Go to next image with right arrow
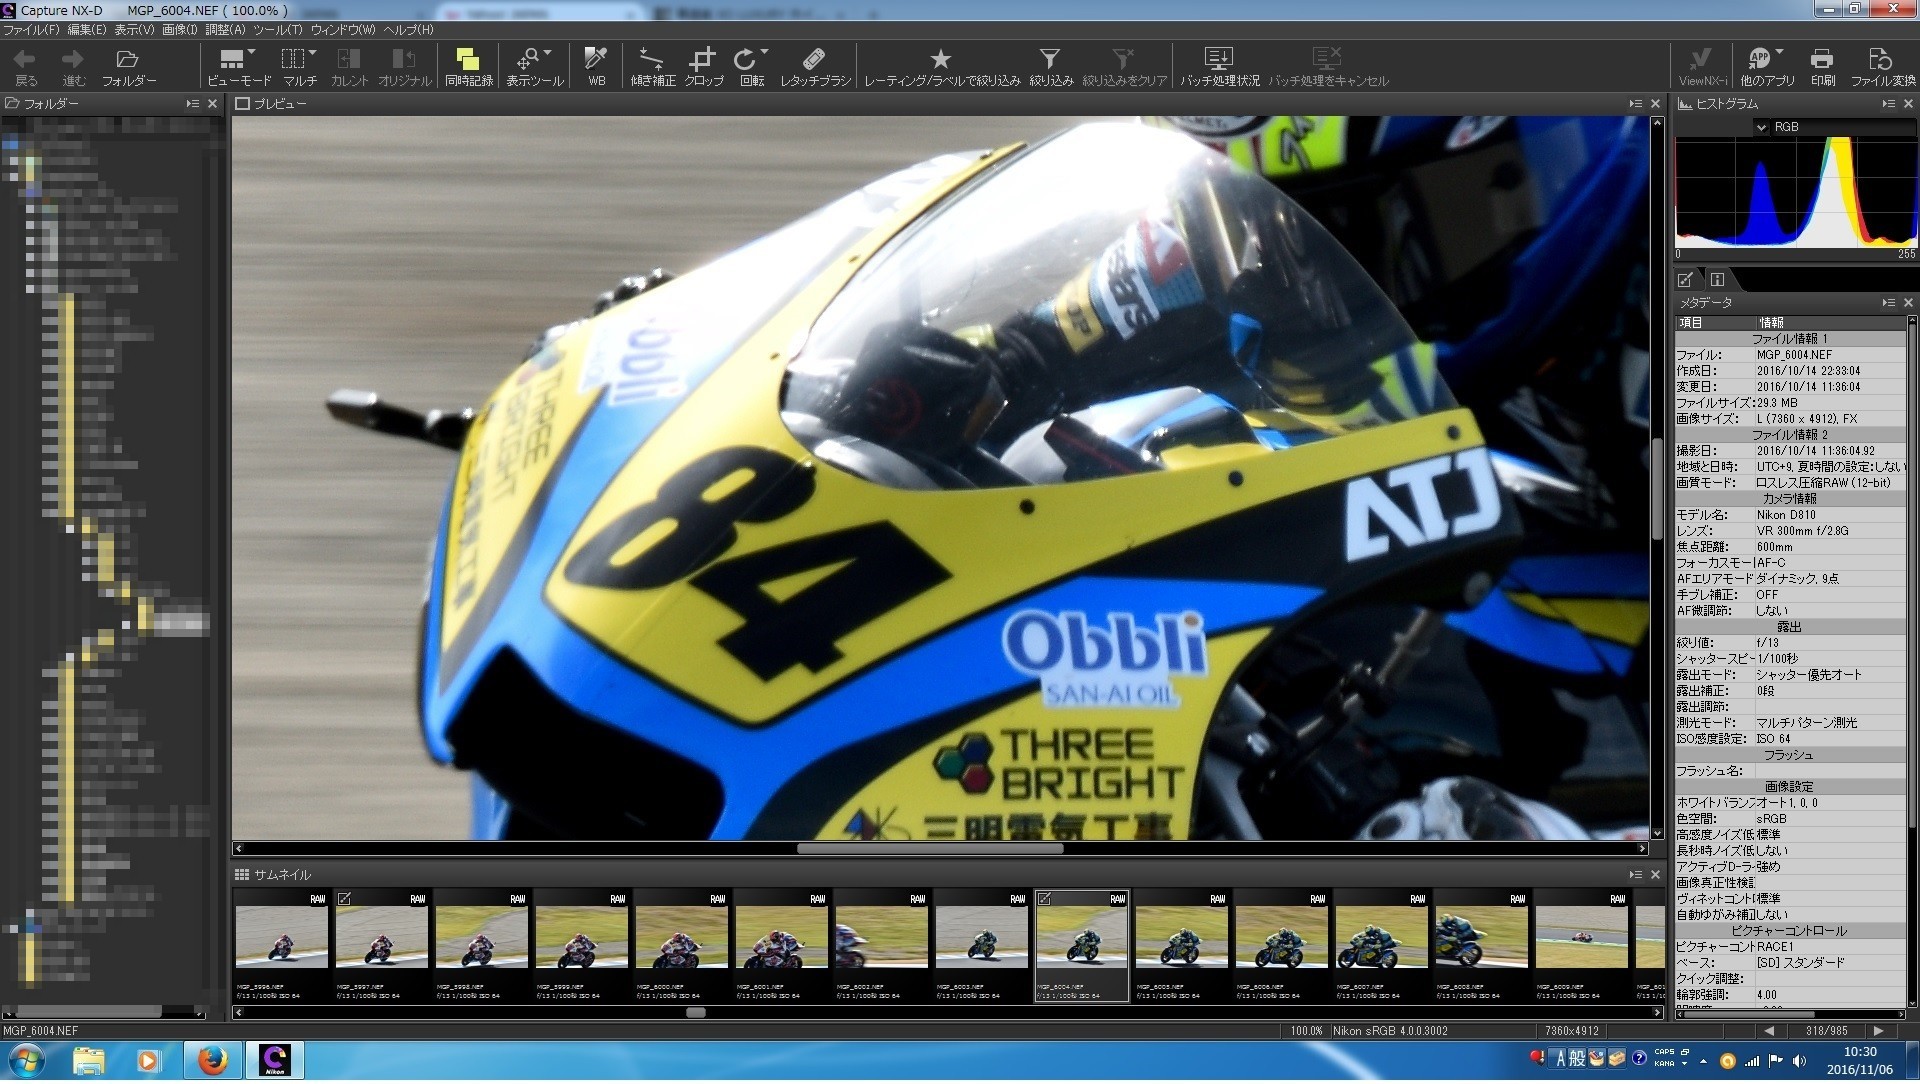 click(1878, 1031)
